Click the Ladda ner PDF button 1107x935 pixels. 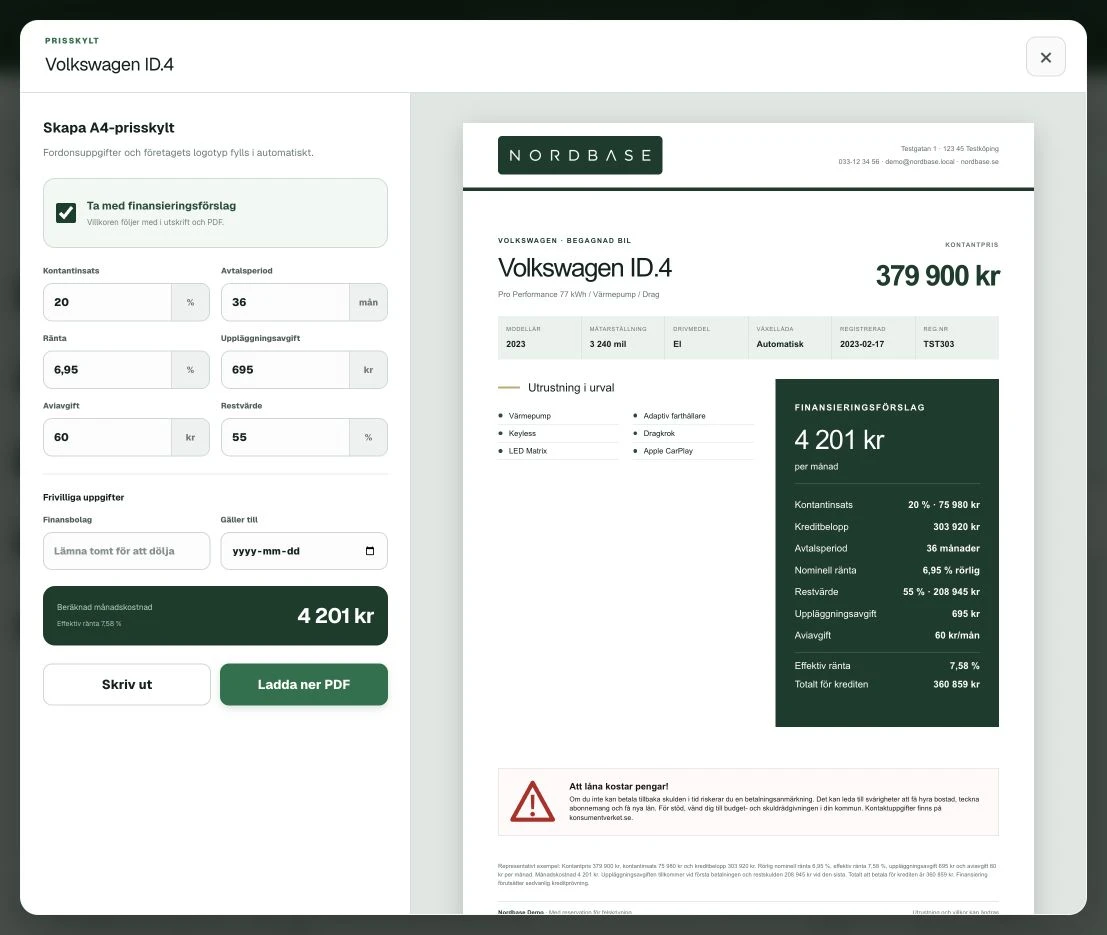tap(304, 684)
